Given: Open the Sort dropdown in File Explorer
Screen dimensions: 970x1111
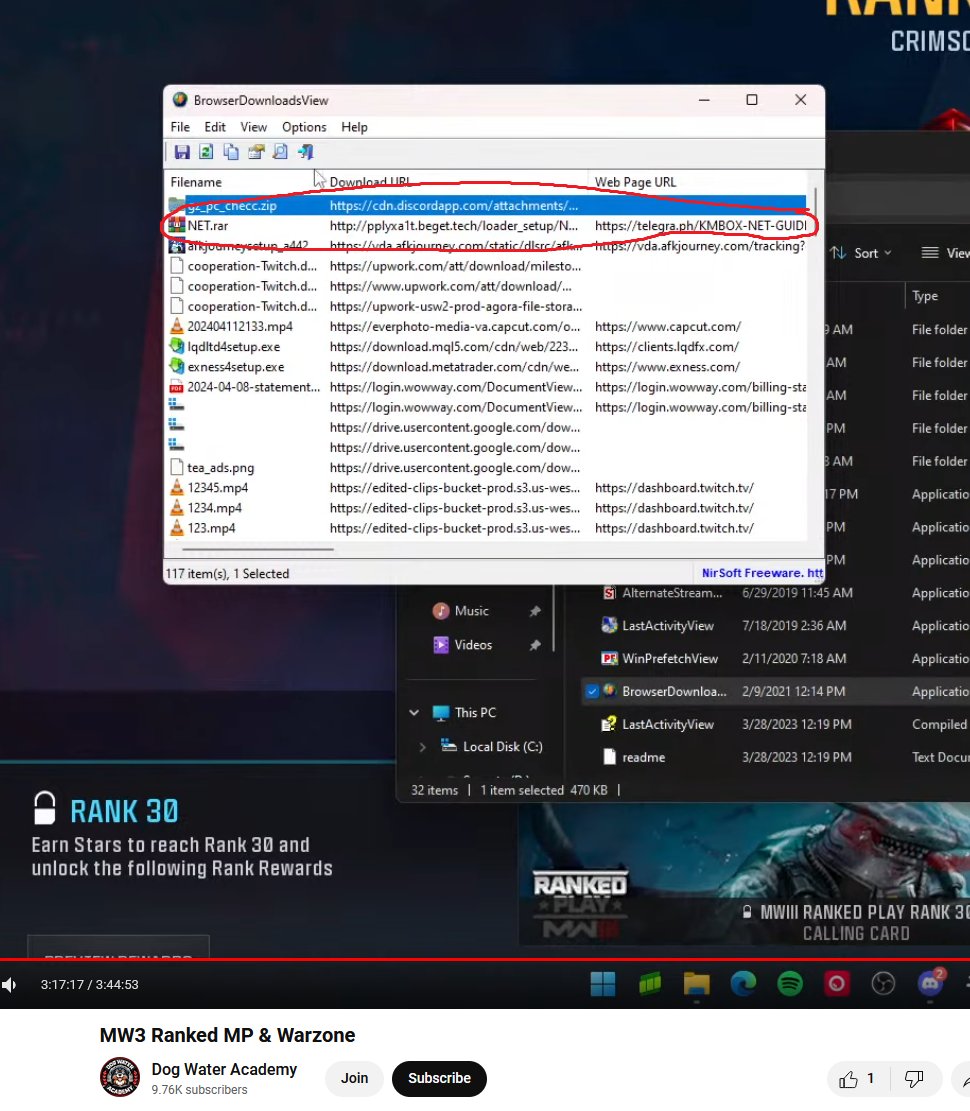Looking at the screenshot, I should click(x=862, y=253).
